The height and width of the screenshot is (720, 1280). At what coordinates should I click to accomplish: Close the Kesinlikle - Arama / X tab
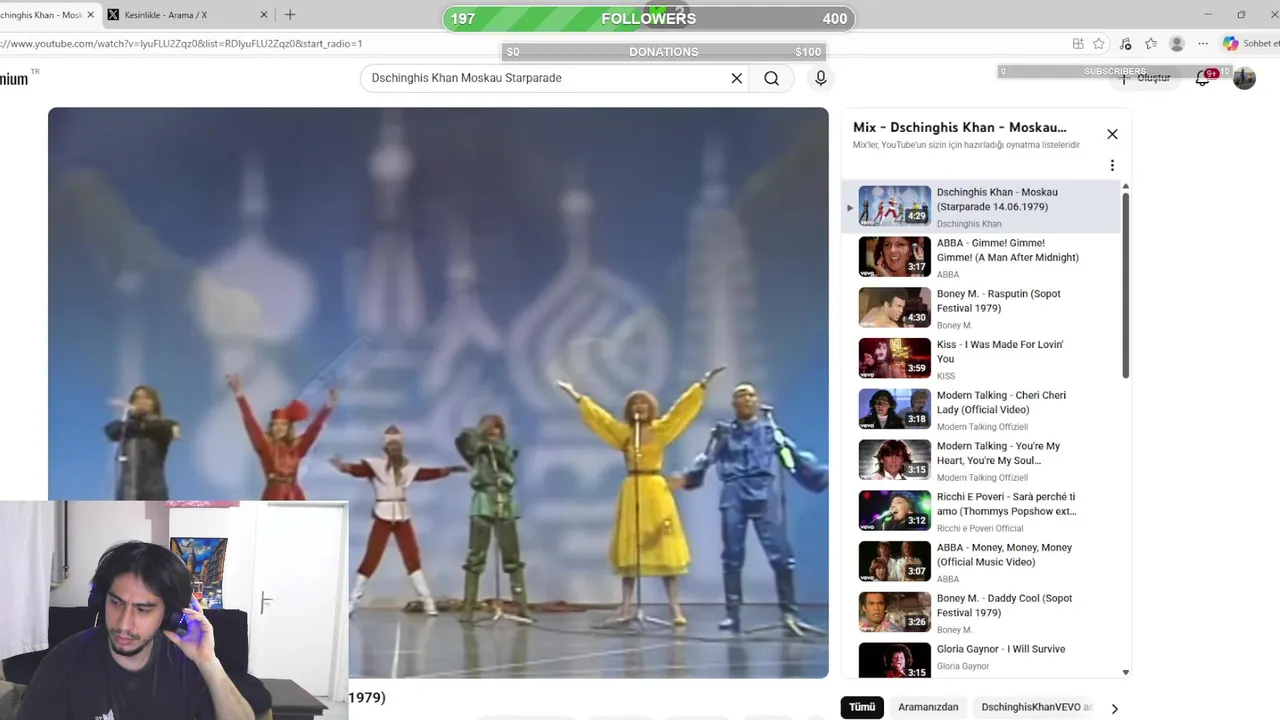264,15
